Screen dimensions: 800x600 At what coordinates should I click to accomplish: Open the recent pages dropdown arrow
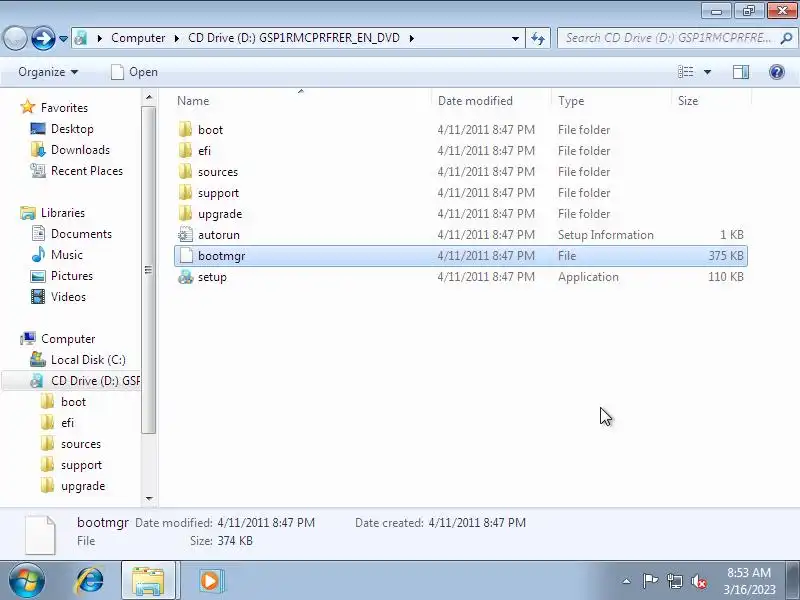(63, 38)
